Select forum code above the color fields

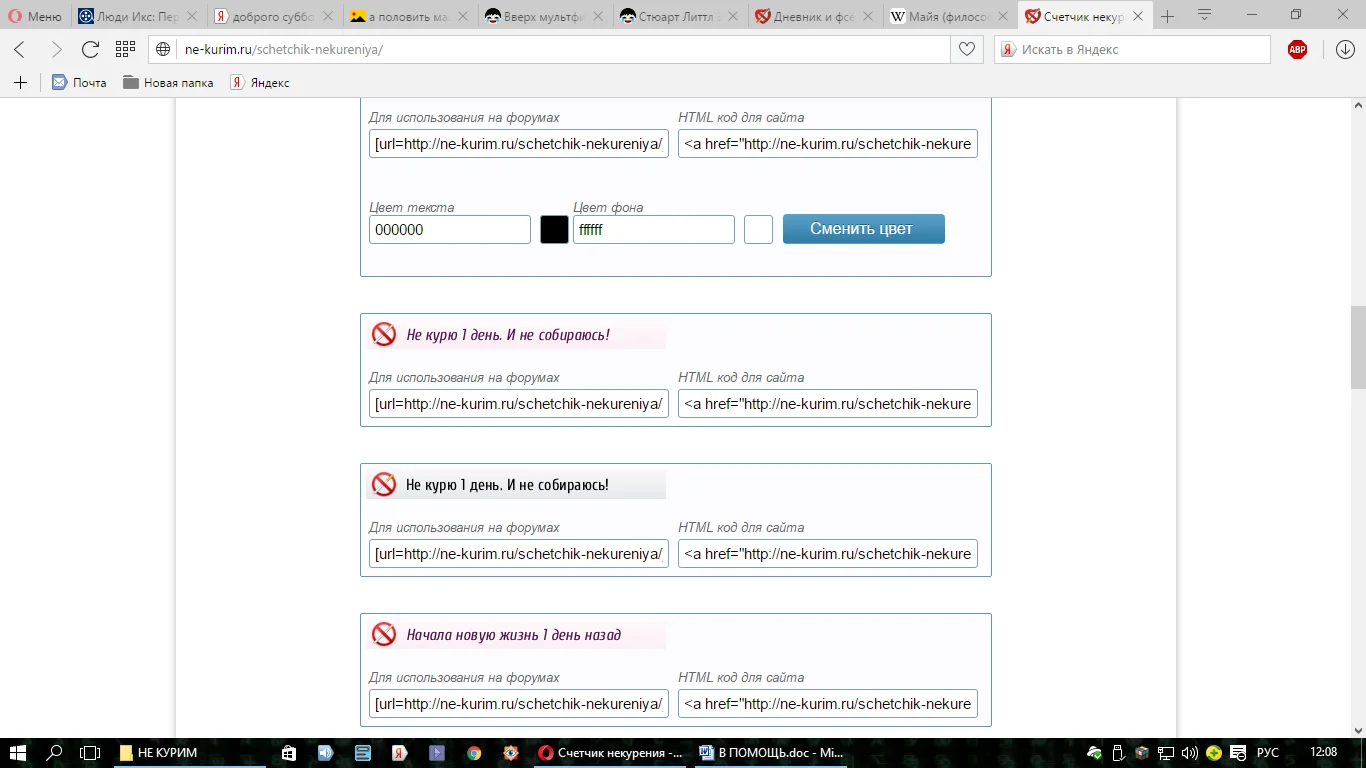519,143
